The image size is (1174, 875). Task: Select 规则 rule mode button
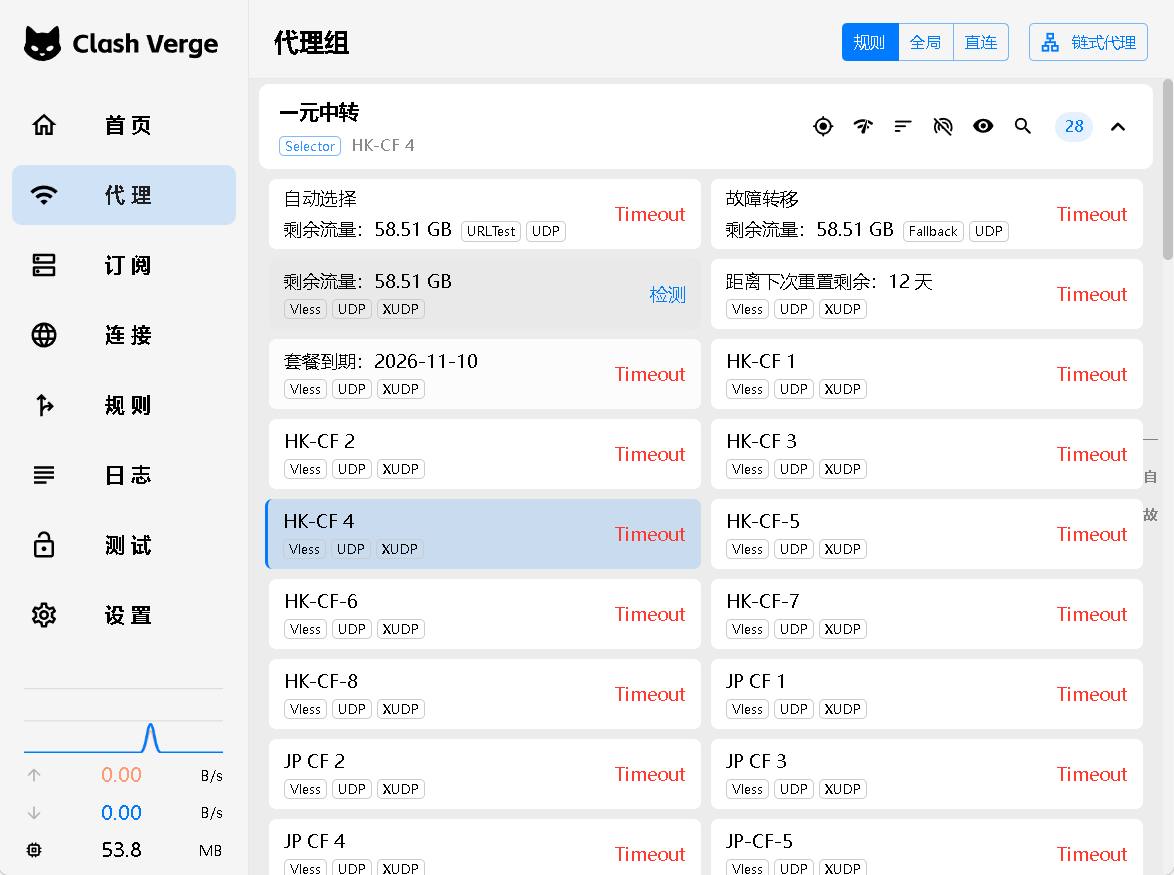click(870, 42)
